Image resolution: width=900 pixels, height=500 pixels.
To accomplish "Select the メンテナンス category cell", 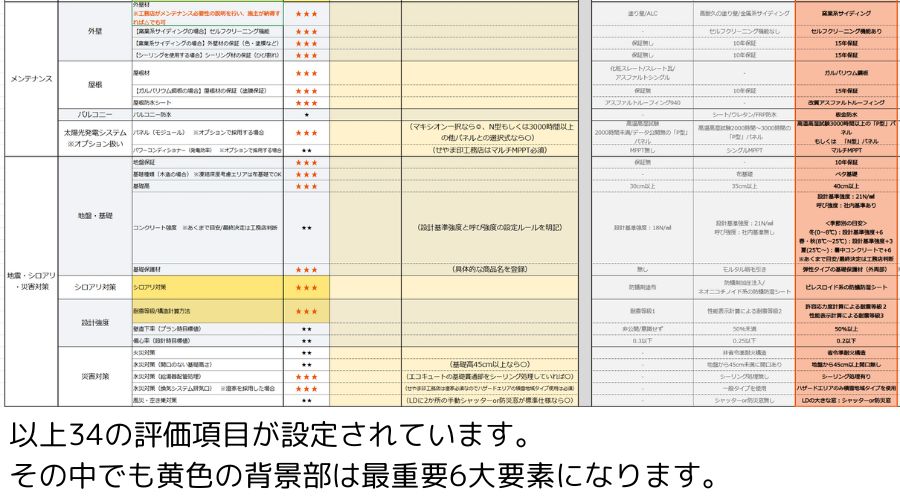I will pos(31,79).
